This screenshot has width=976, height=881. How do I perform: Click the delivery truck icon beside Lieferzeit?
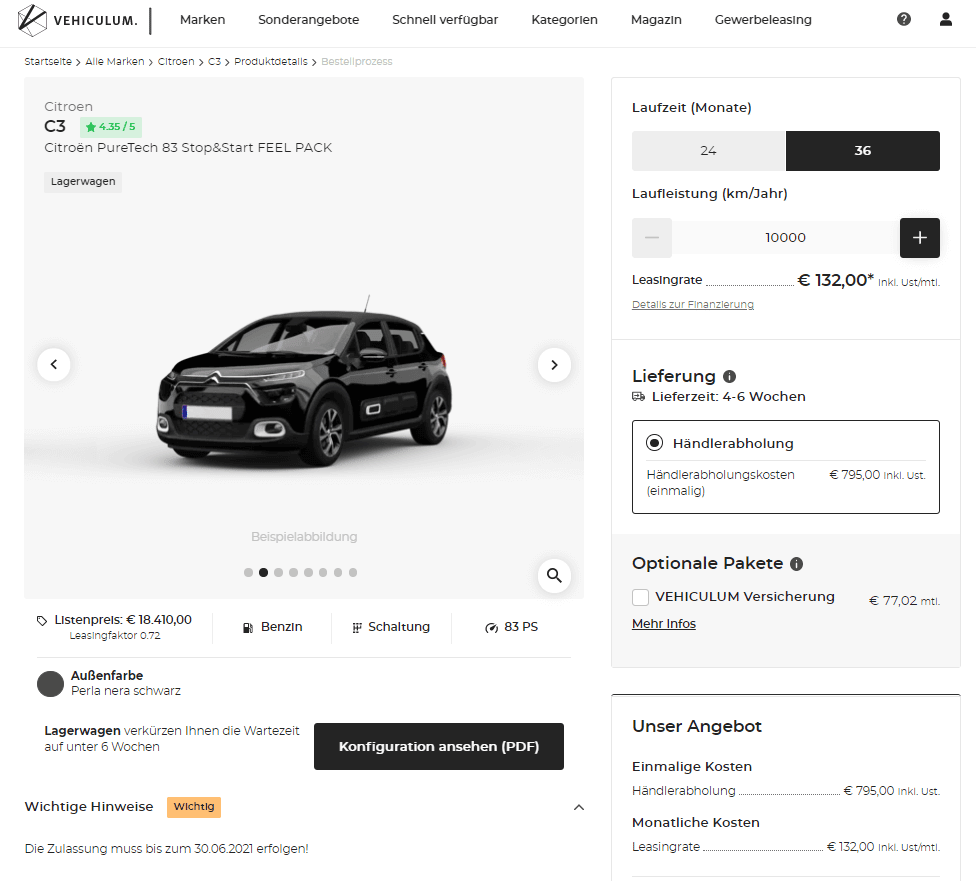pyautogui.click(x=638, y=397)
